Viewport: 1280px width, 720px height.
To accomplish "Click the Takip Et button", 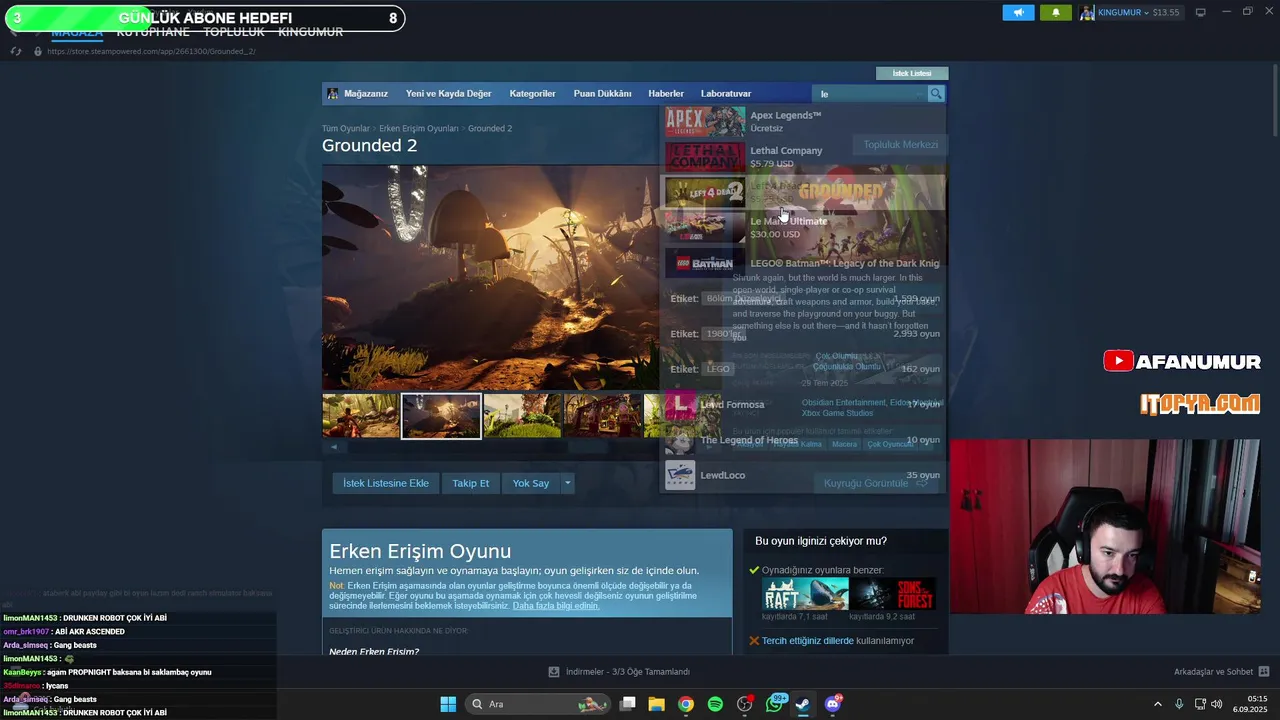I will point(471,483).
